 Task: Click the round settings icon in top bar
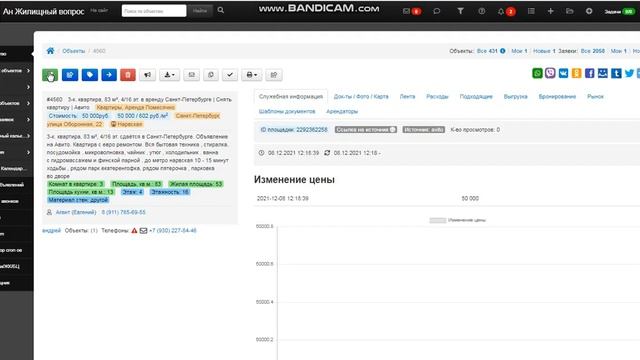589,11
